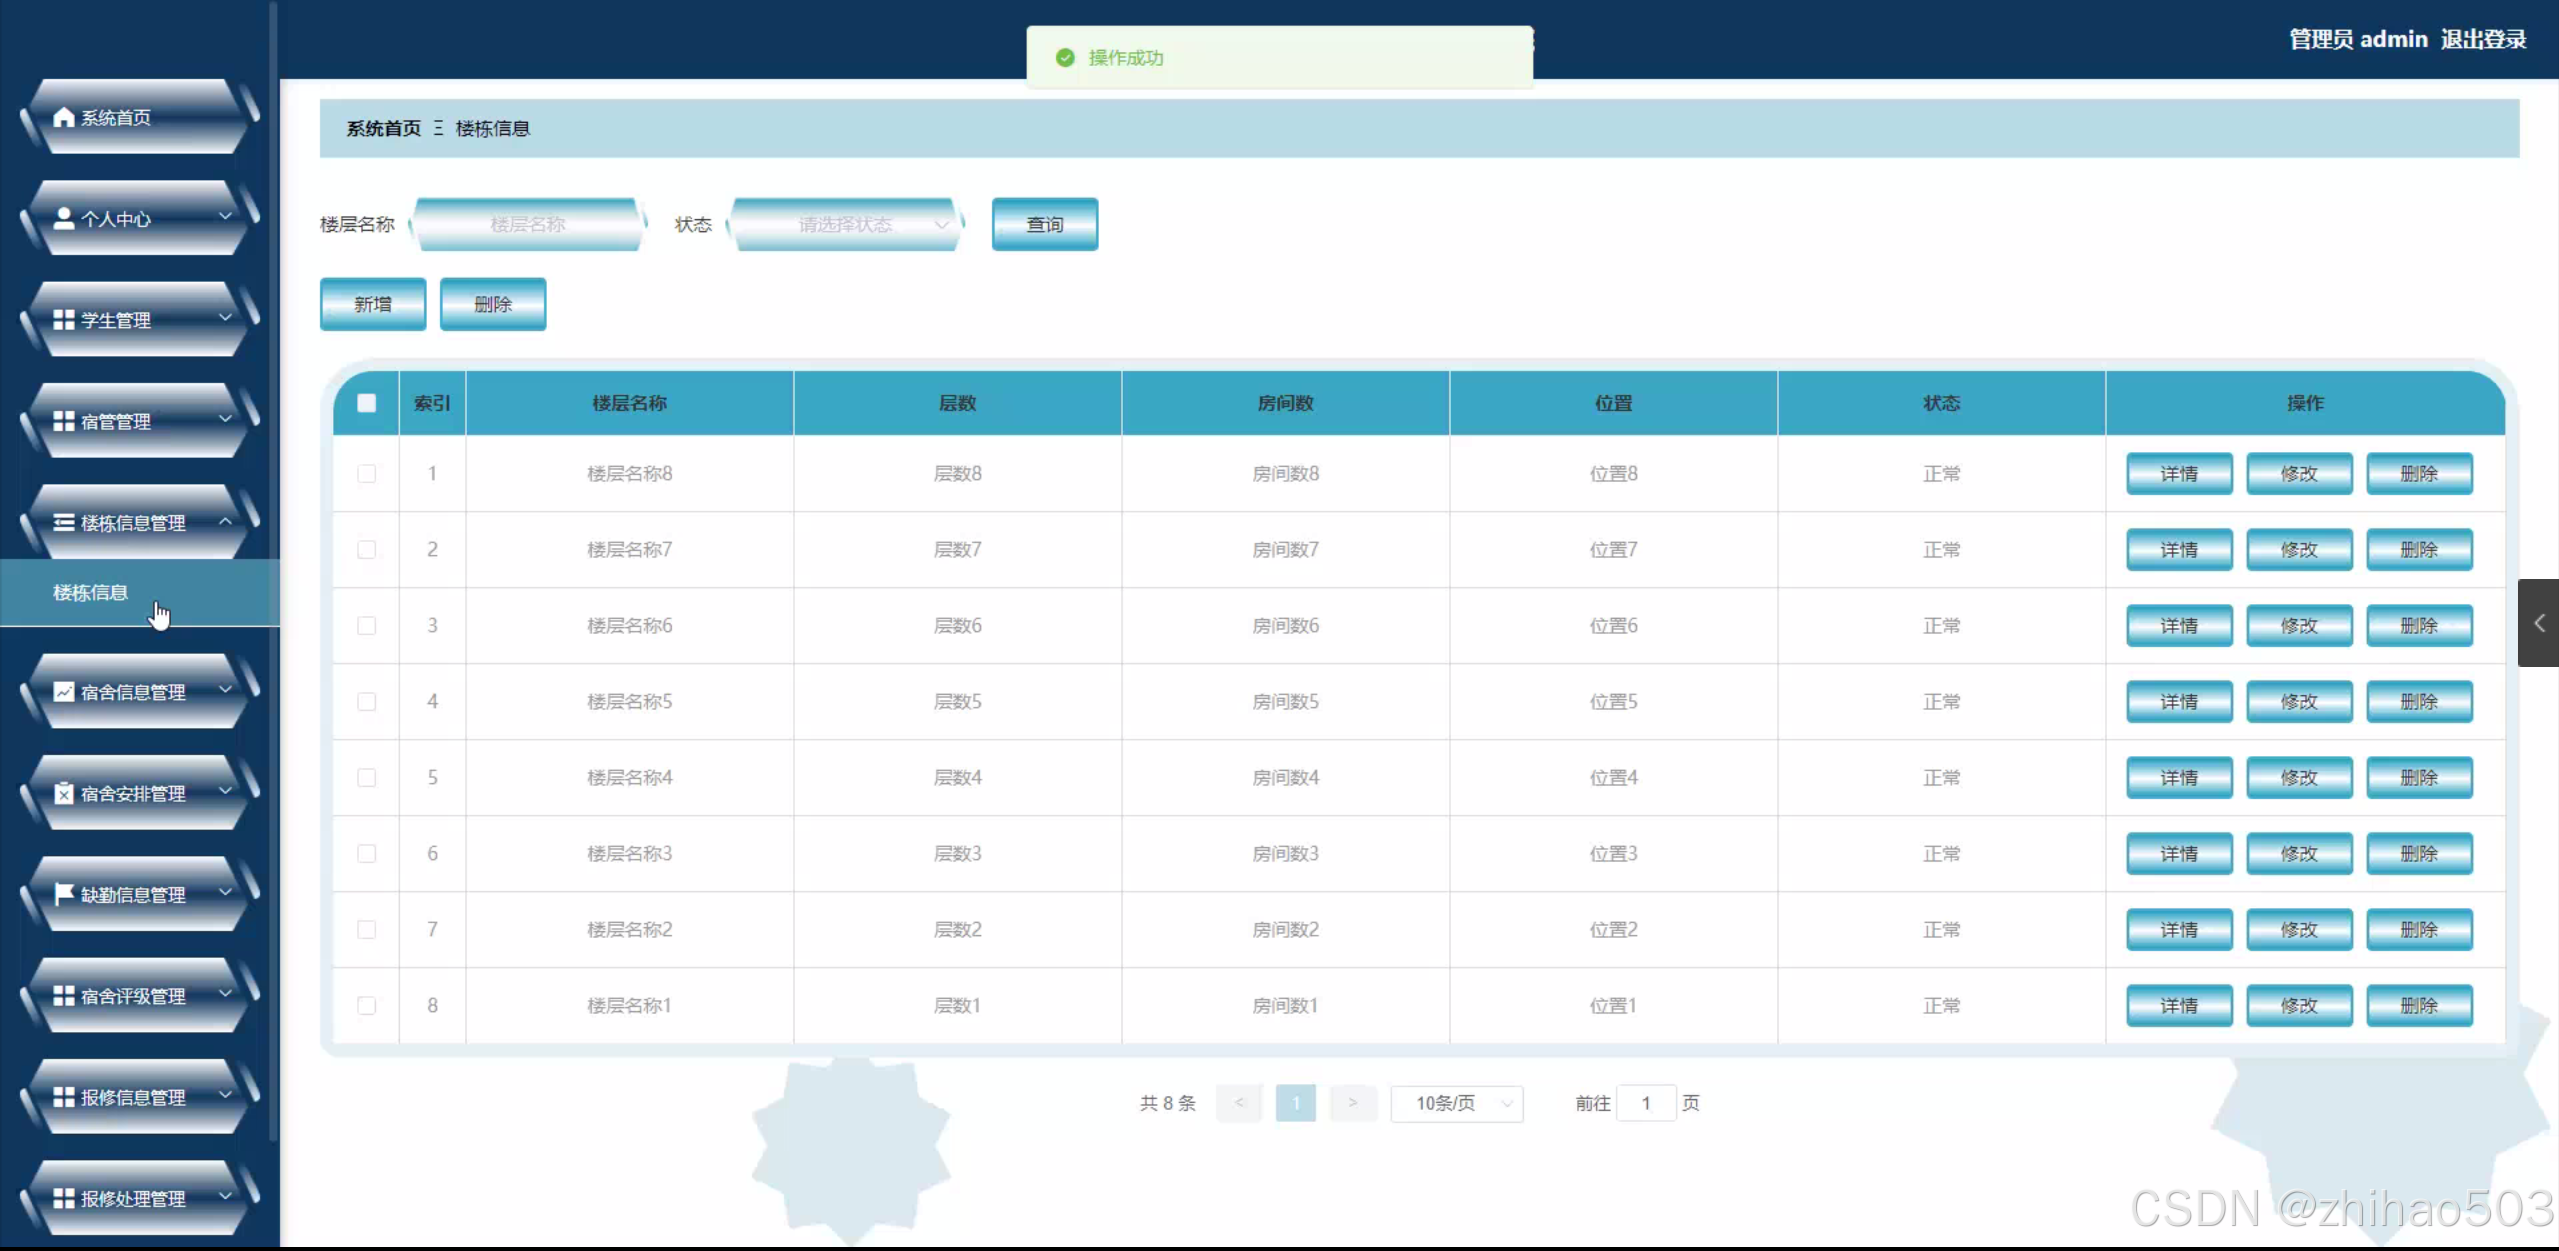Click the grid icon beside 学生管理
This screenshot has width=2559, height=1251.
[x=64, y=320]
